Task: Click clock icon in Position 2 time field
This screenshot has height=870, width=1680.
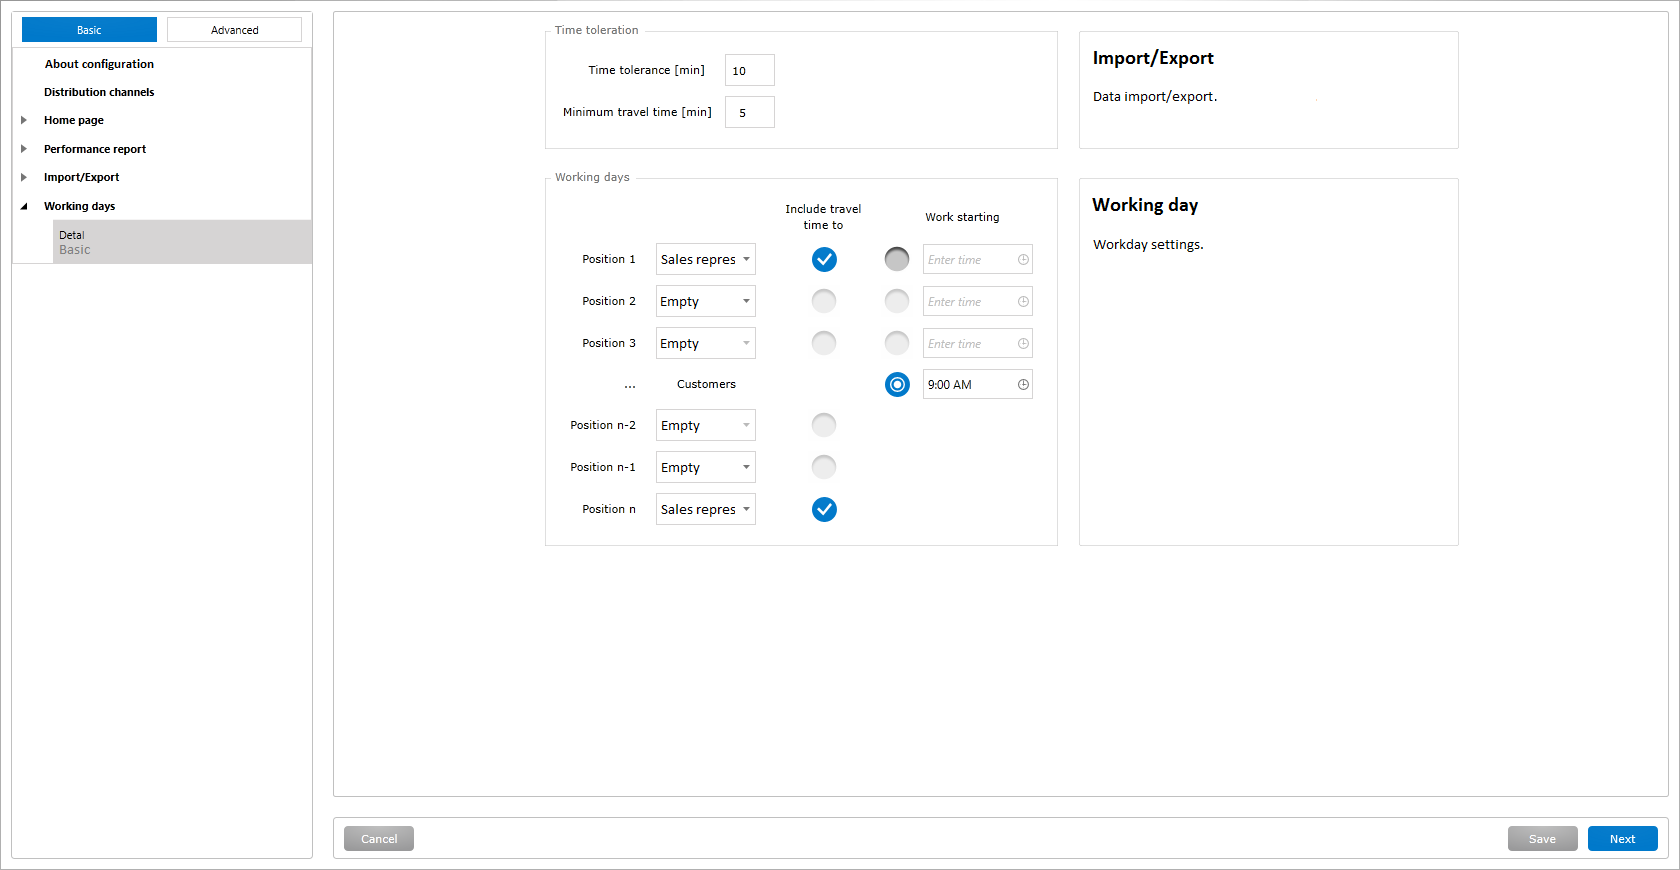Action: [1023, 302]
